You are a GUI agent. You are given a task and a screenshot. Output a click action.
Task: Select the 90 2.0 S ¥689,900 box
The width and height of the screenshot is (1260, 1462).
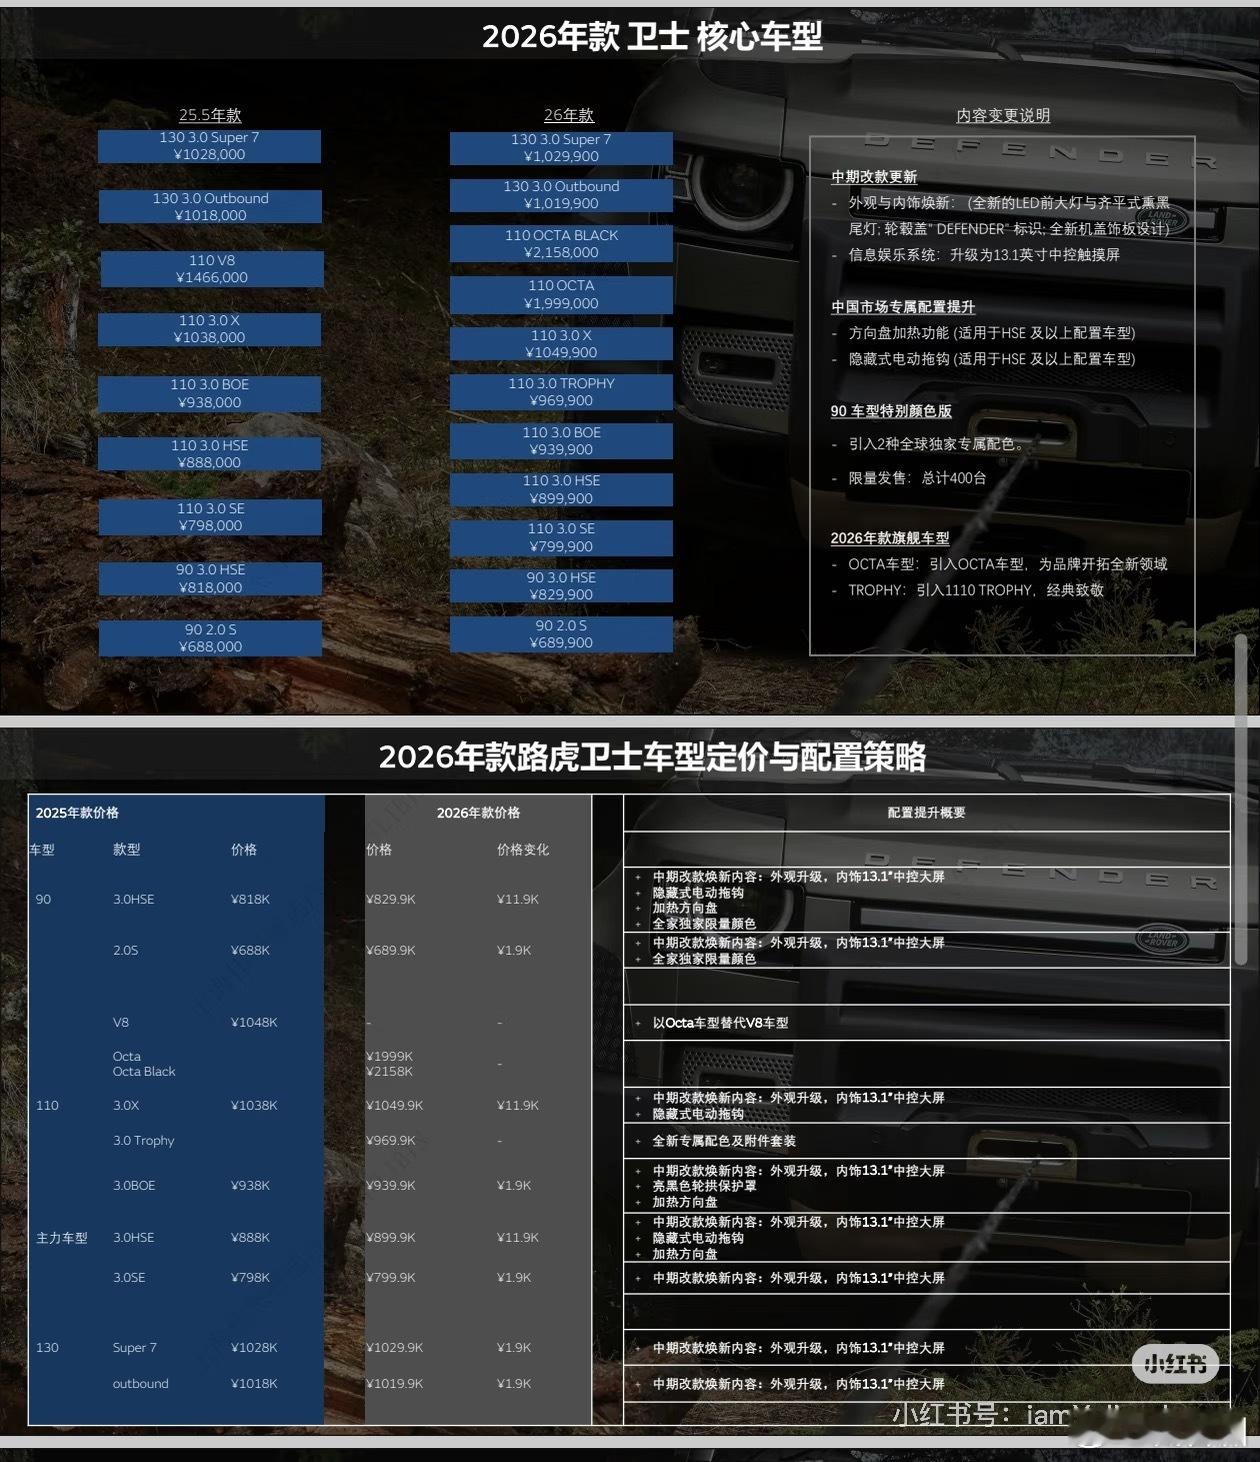click(x=561, y=634)
